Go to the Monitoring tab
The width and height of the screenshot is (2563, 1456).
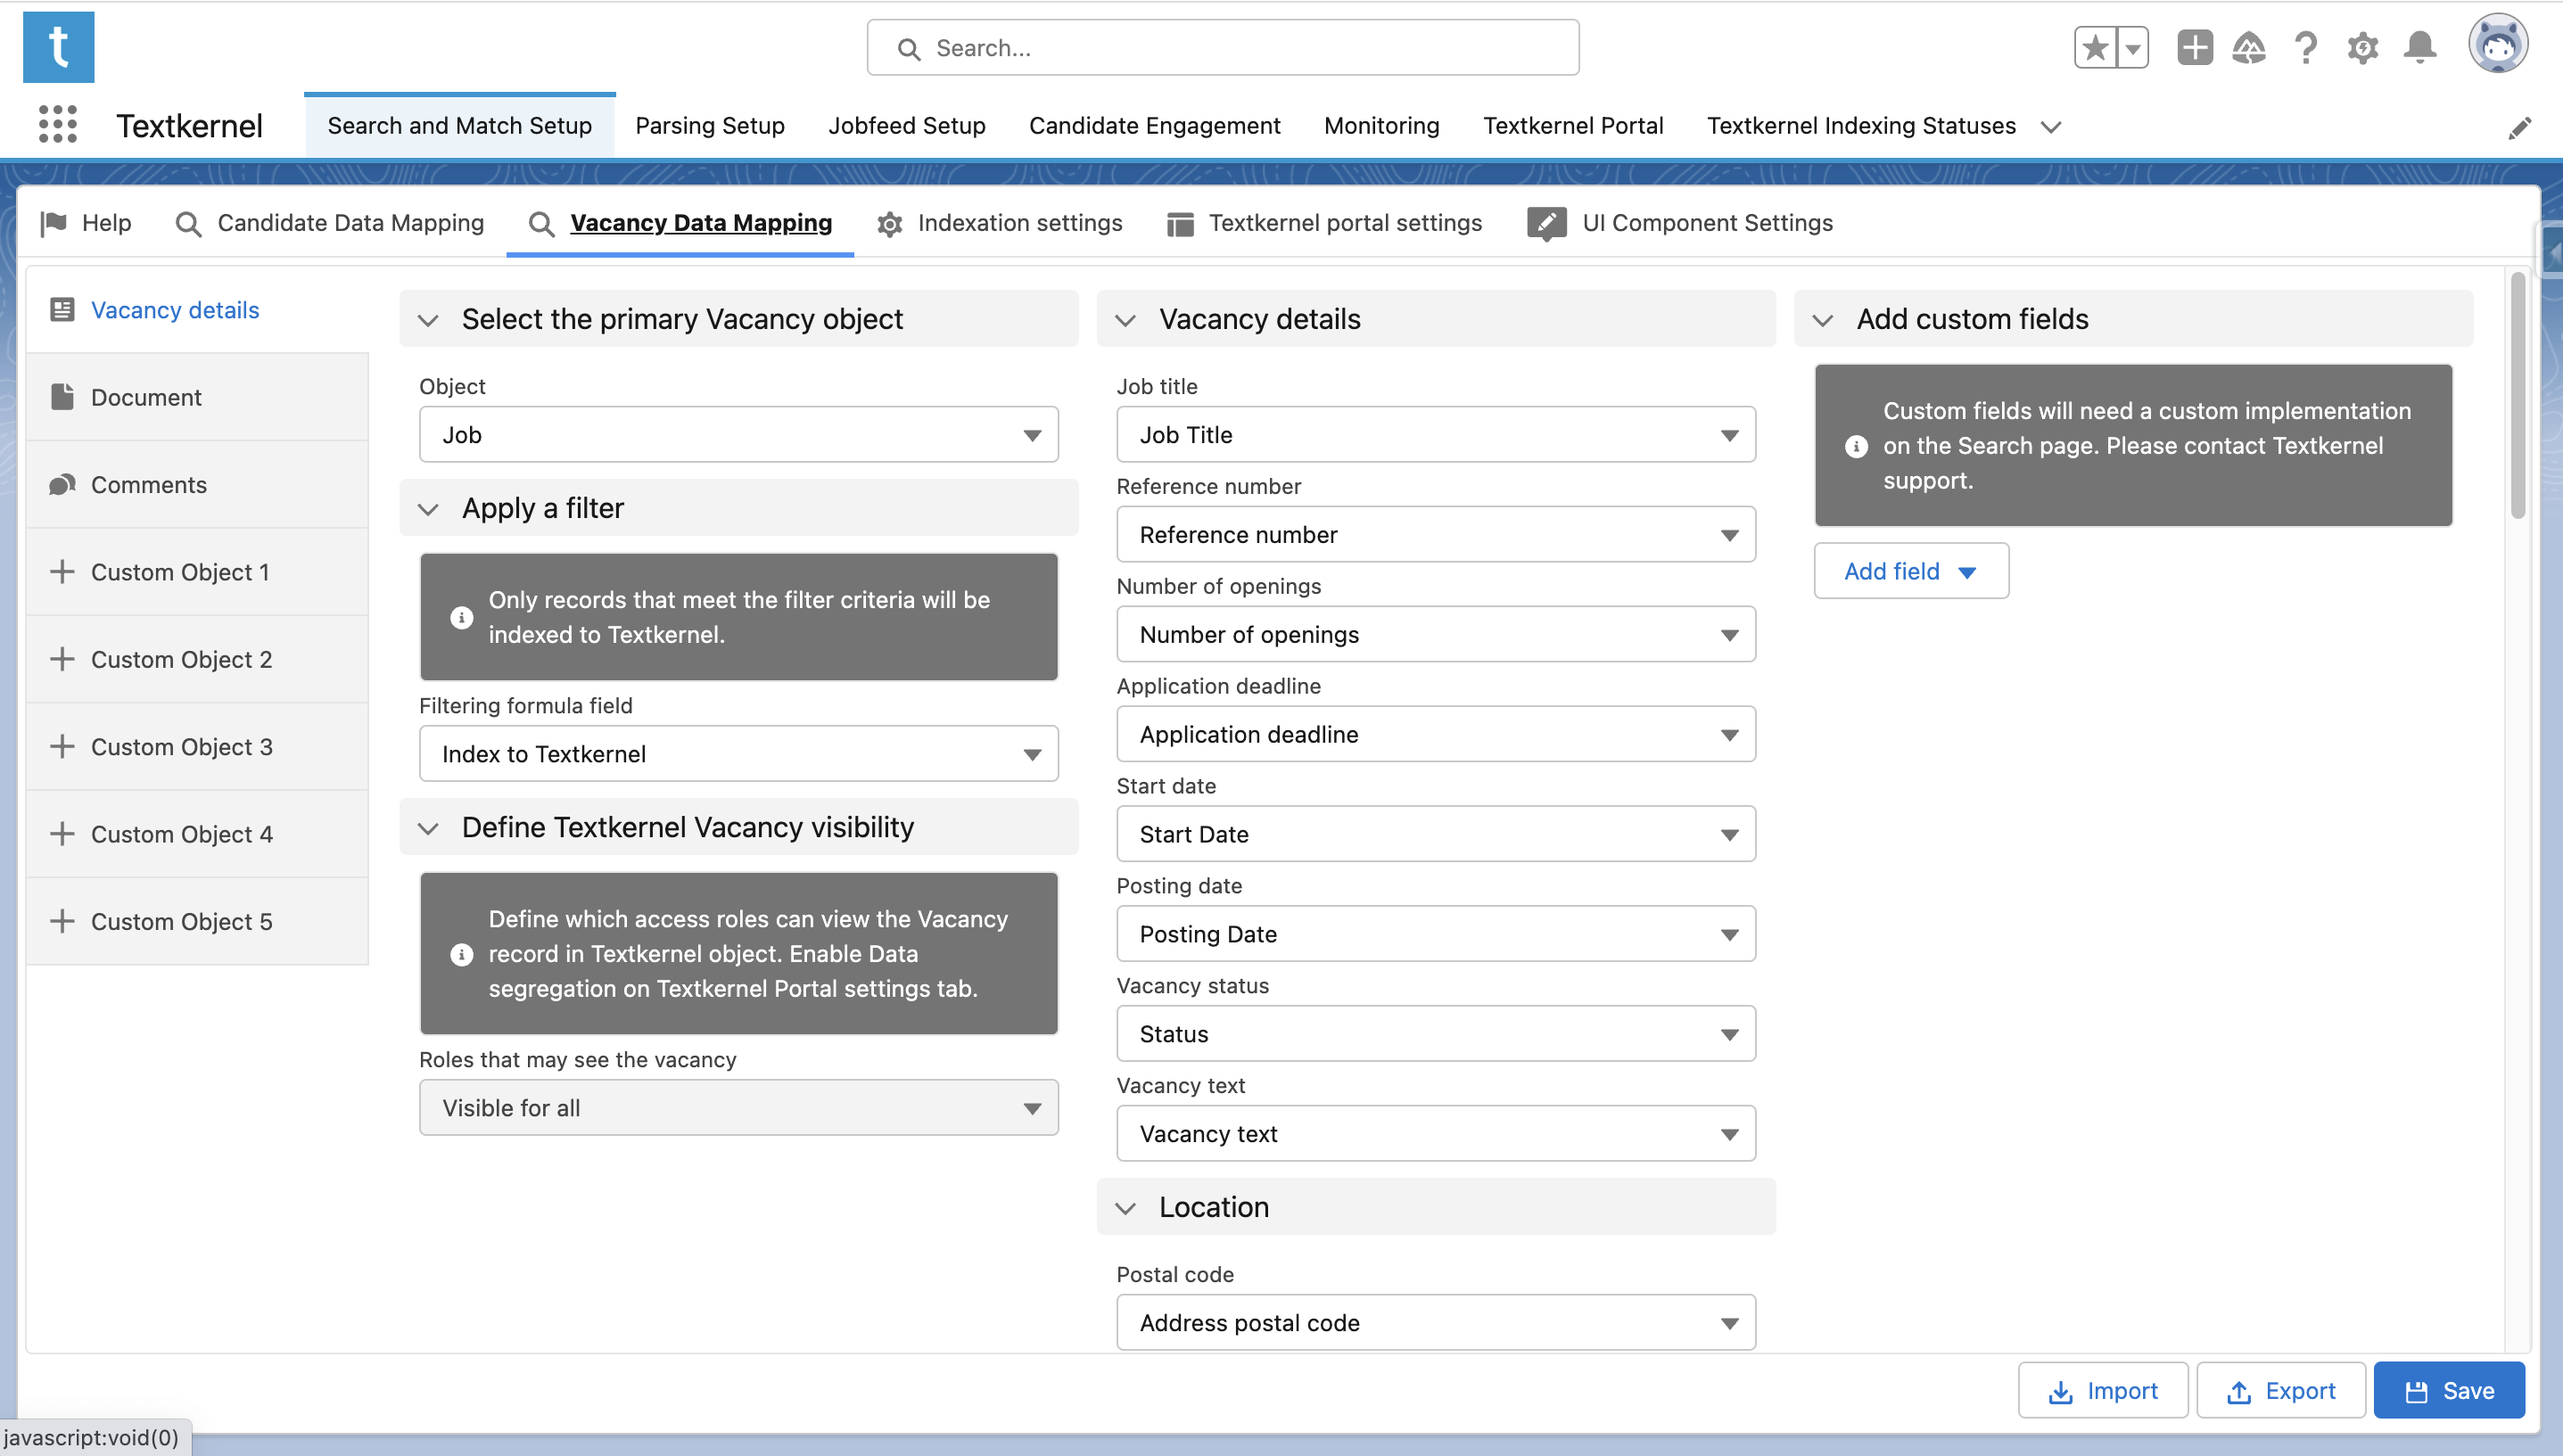1381,126
